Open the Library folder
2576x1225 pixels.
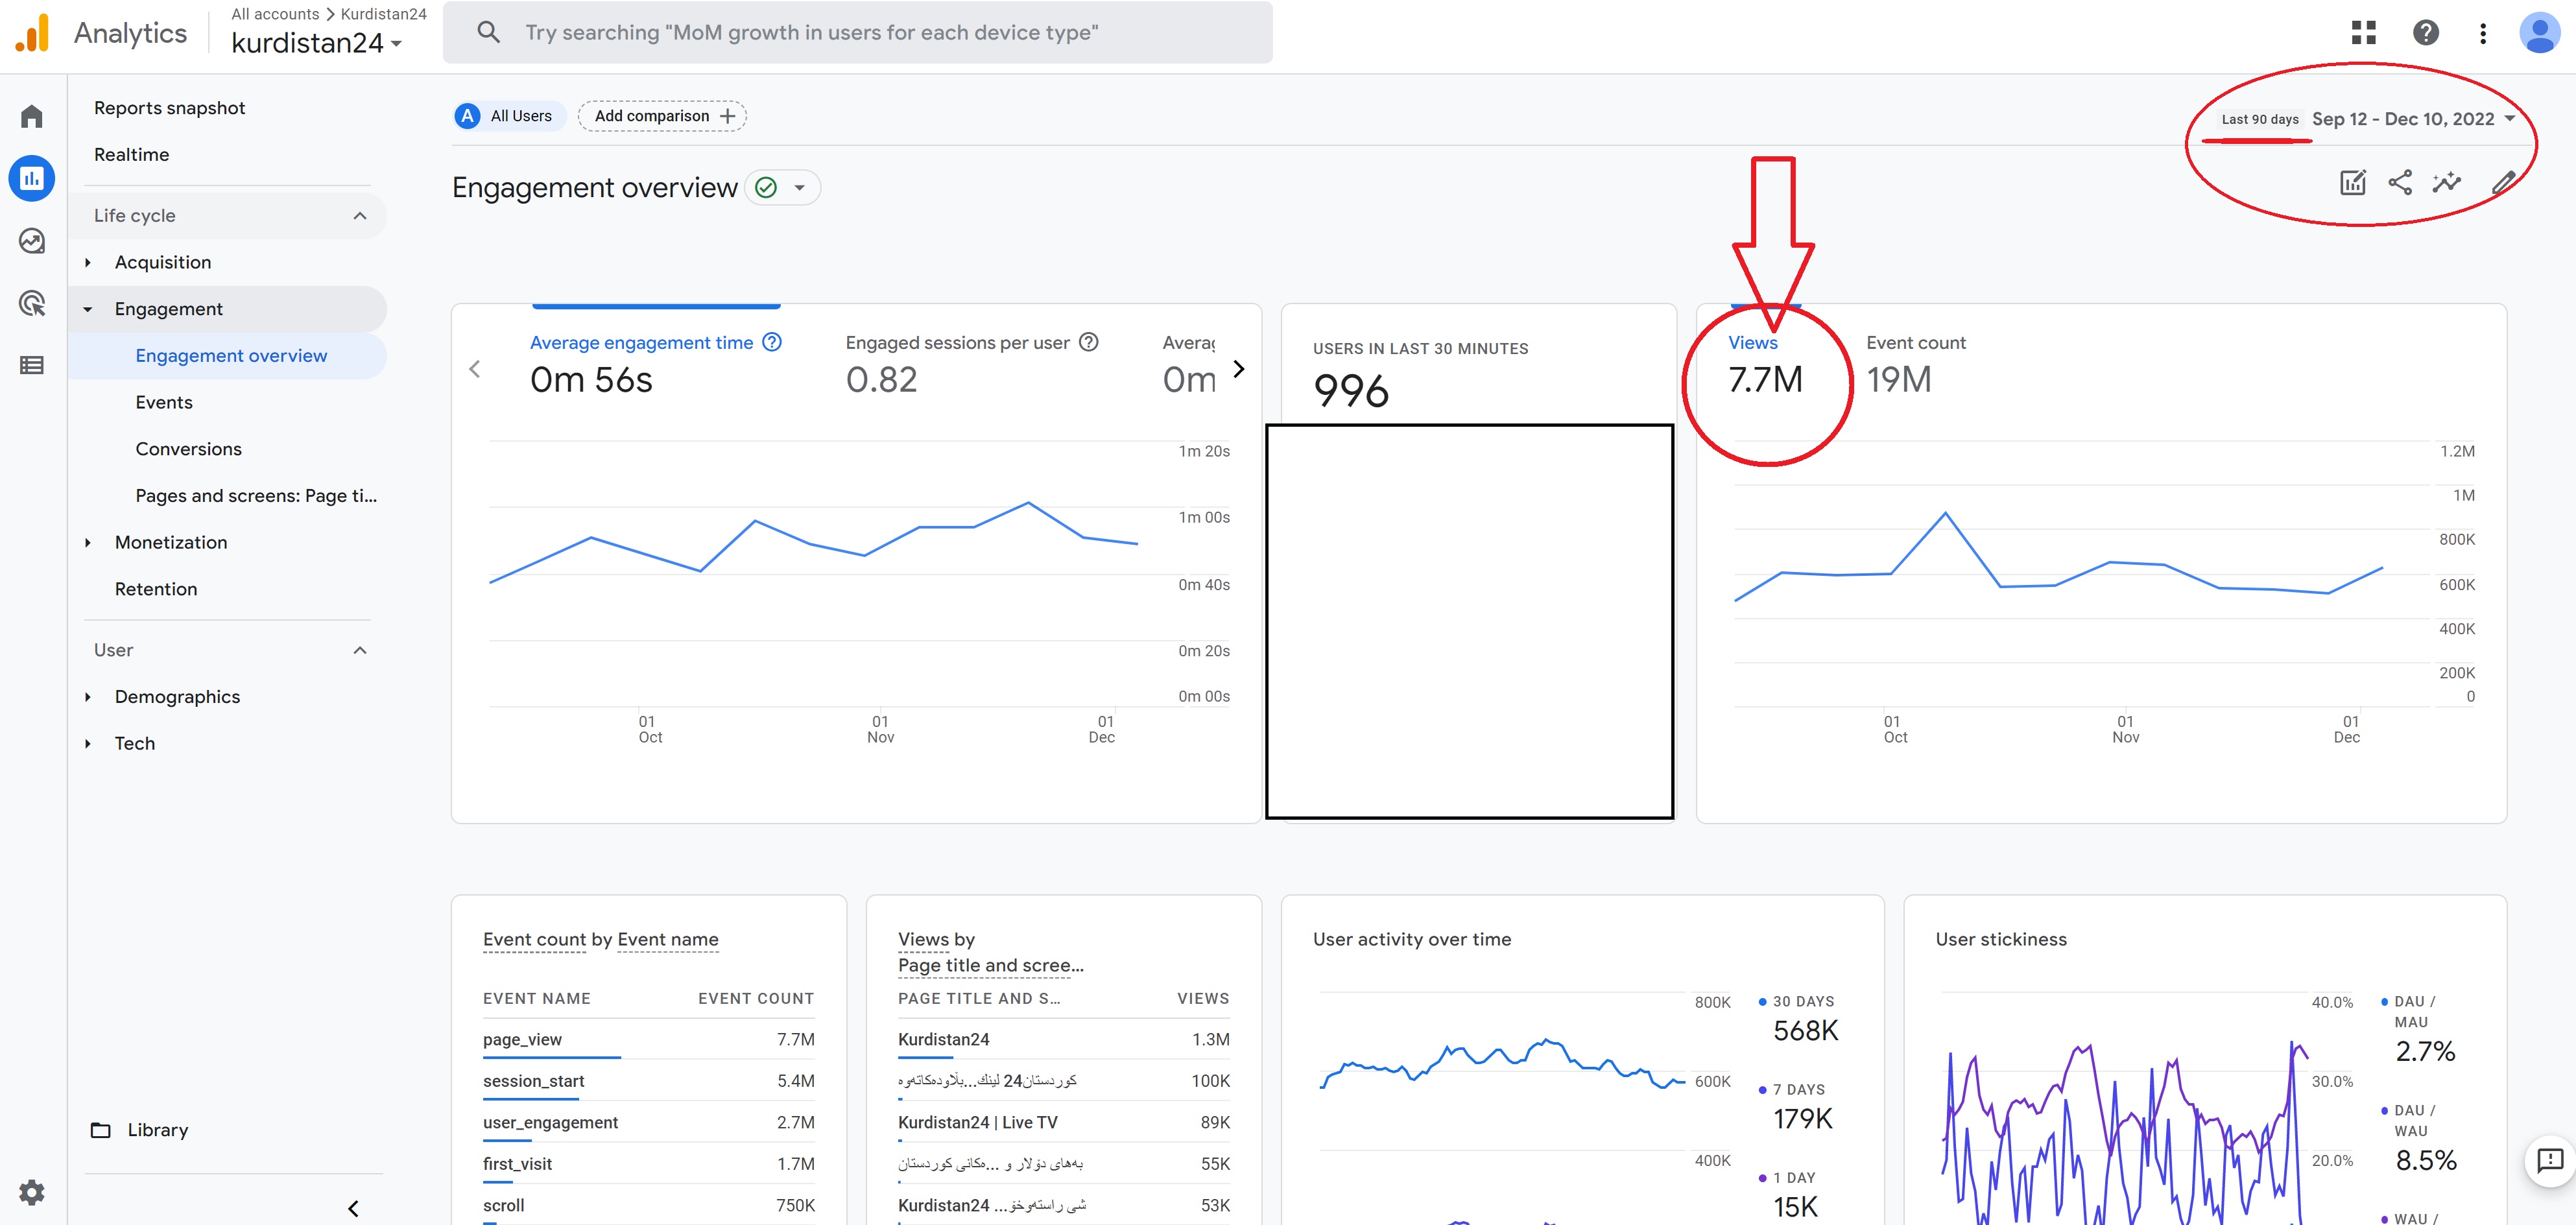[139, 1130]
